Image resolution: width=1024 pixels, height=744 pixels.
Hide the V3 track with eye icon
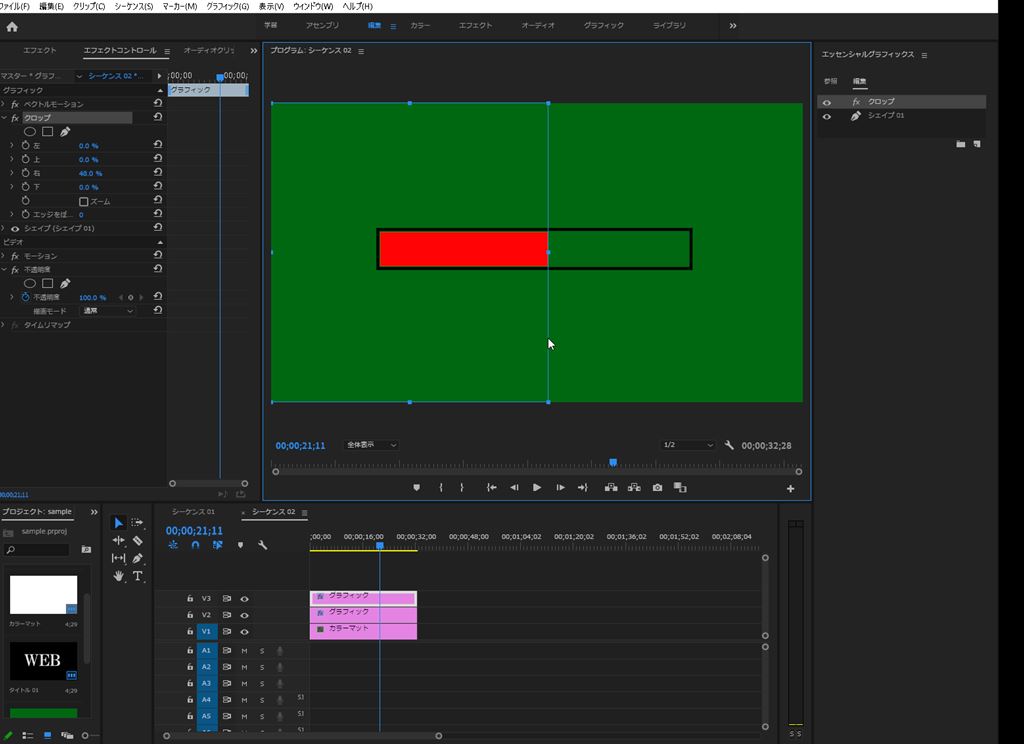click(x=244, y=599)
